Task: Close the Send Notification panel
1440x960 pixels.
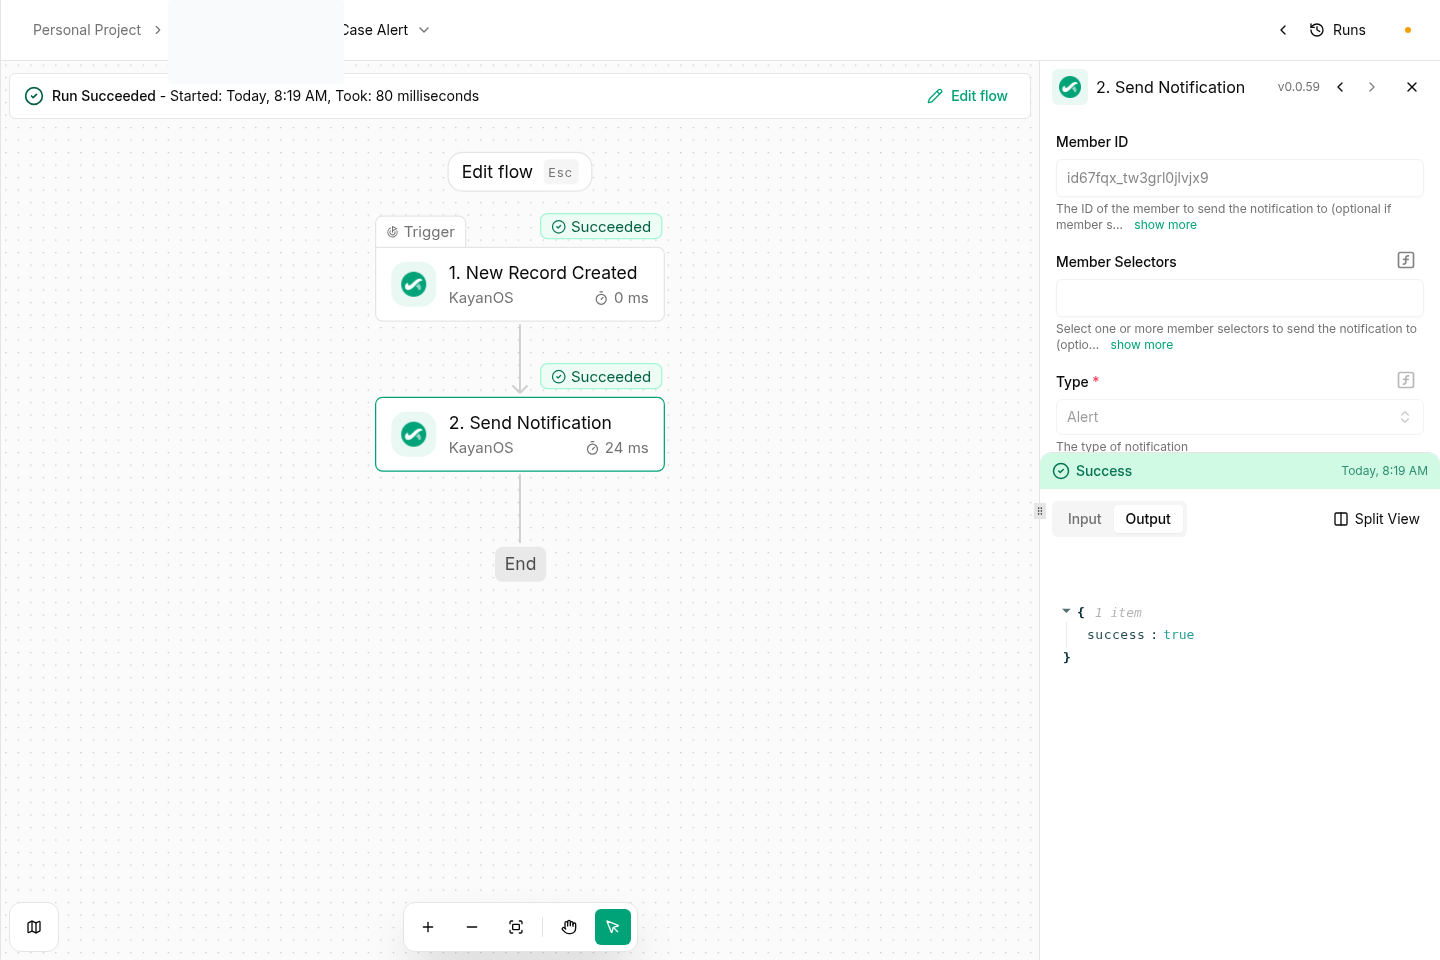Action: (x=1412, y=87)
